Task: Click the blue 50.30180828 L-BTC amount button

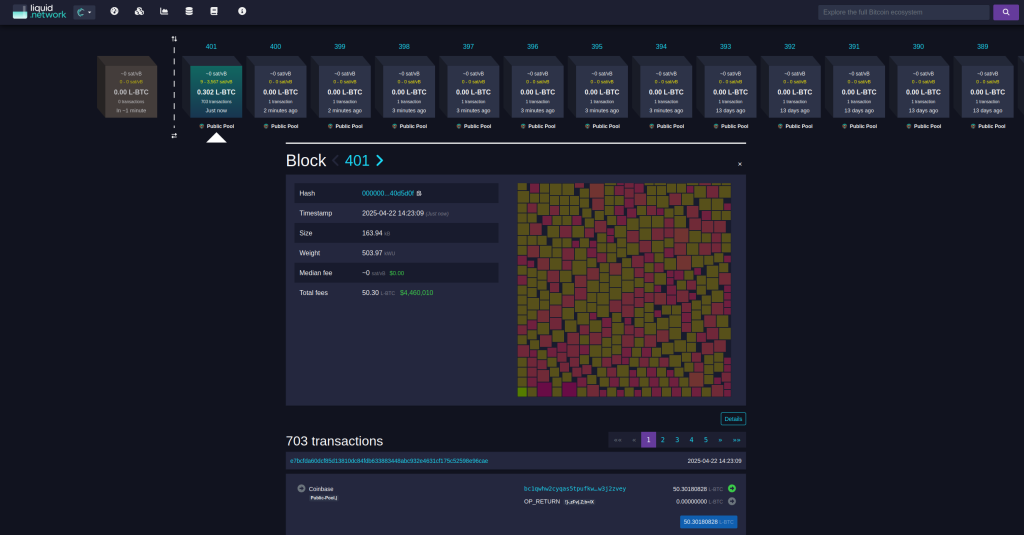Action: pyautogui.click(x=709, y=522)
